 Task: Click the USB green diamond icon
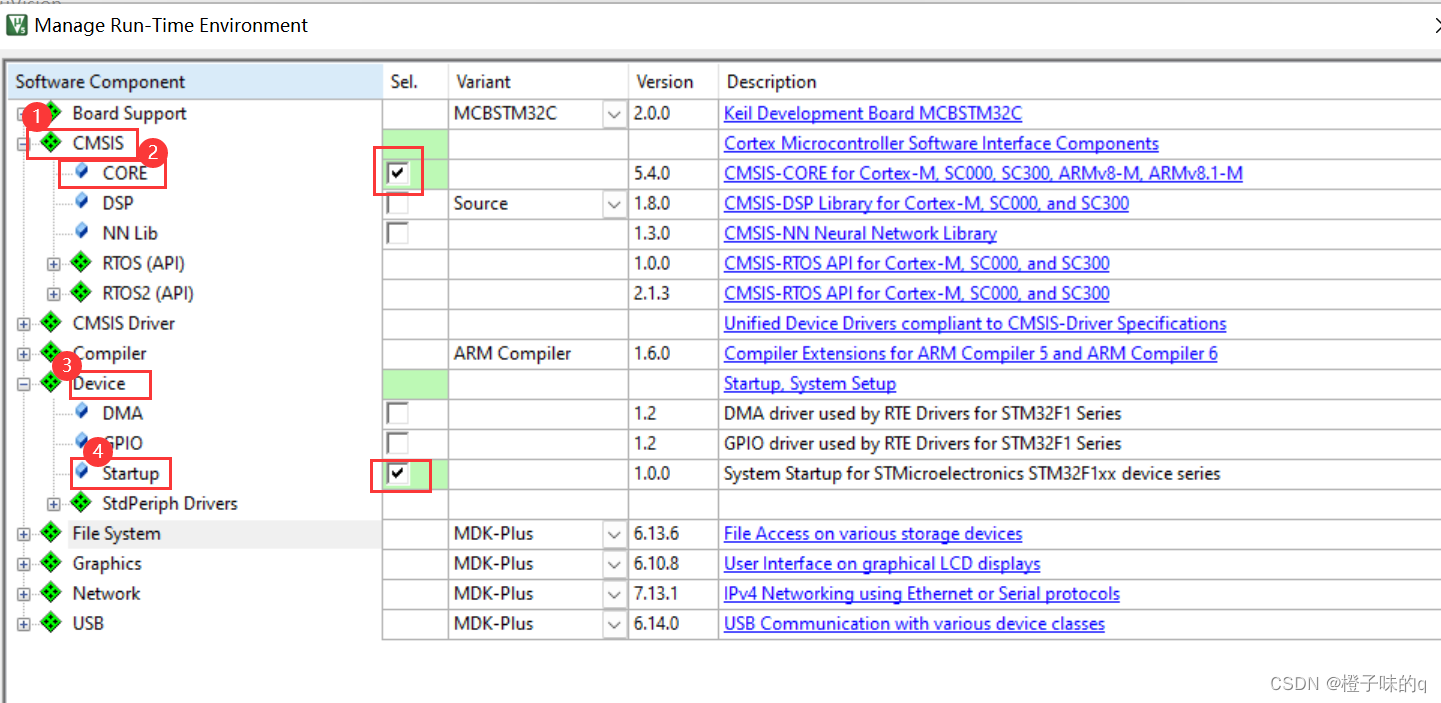click(51, 623)
